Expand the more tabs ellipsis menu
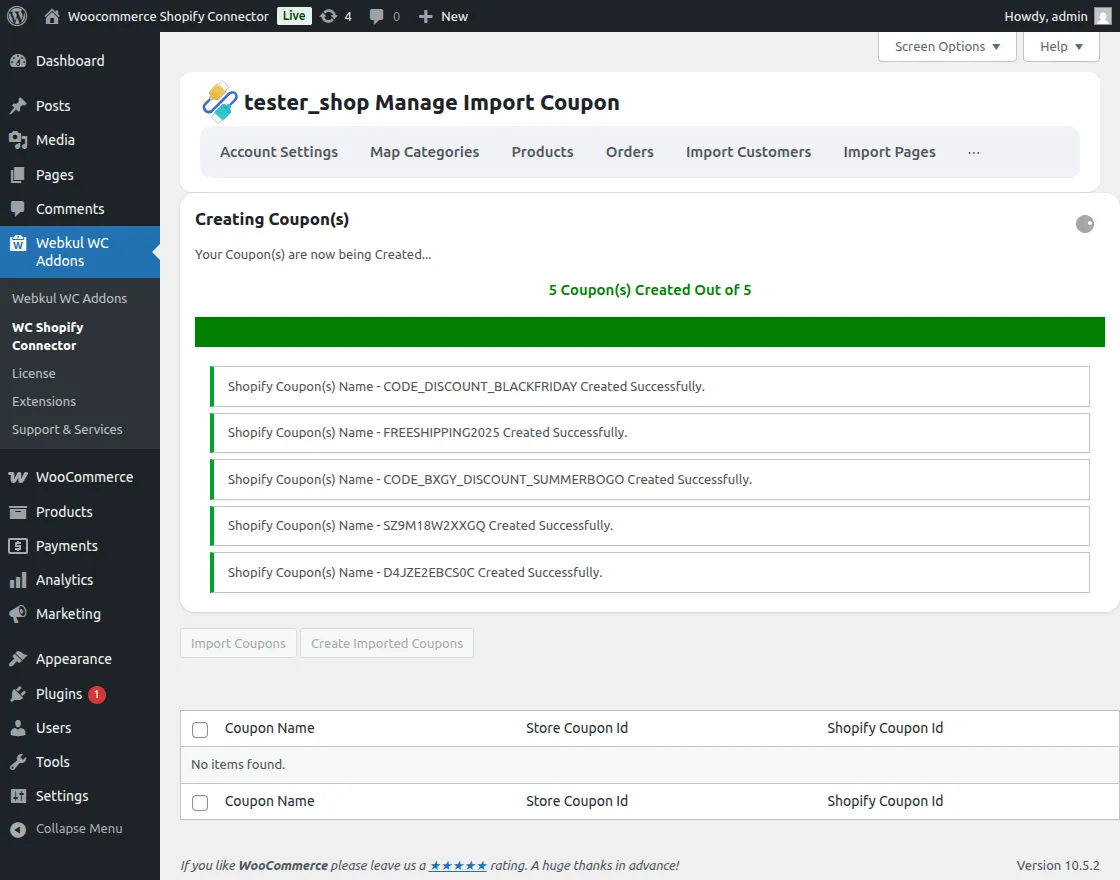 974,152
